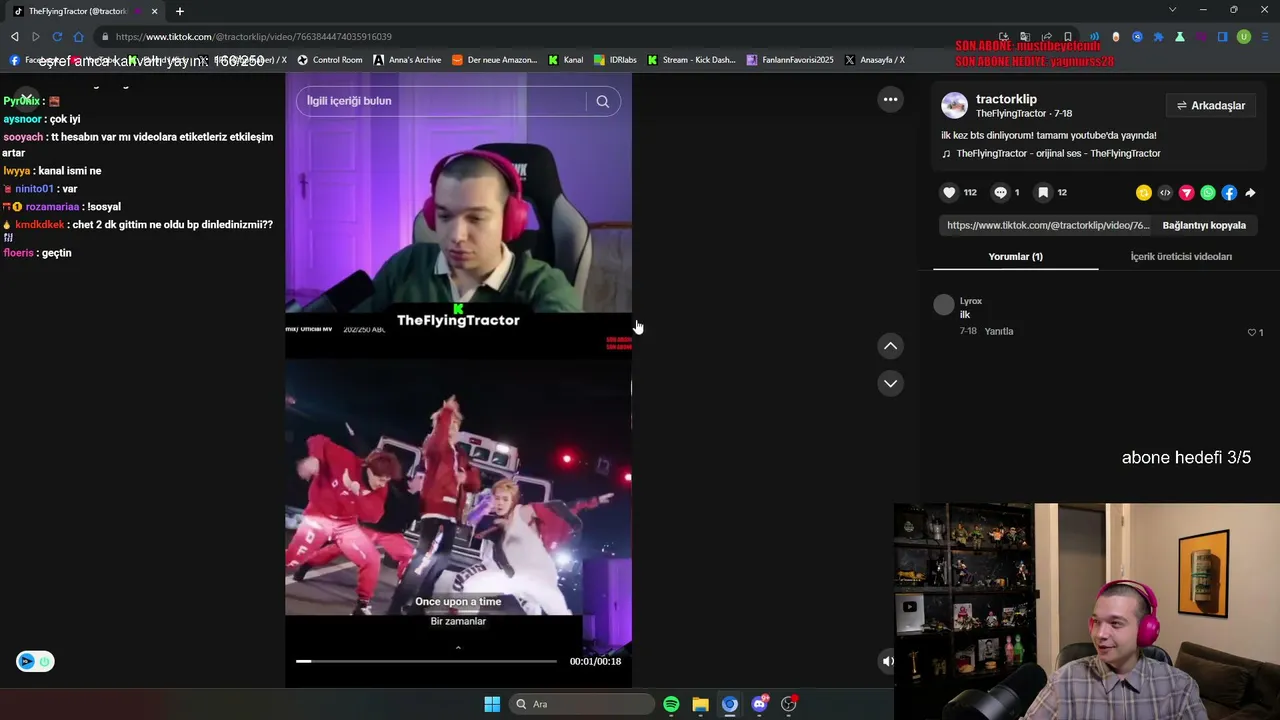Screen dimensions: 1280x720
Task: Open the Anna's Archive bookmark
Action: pyautogui.click(x=407, y=60)
